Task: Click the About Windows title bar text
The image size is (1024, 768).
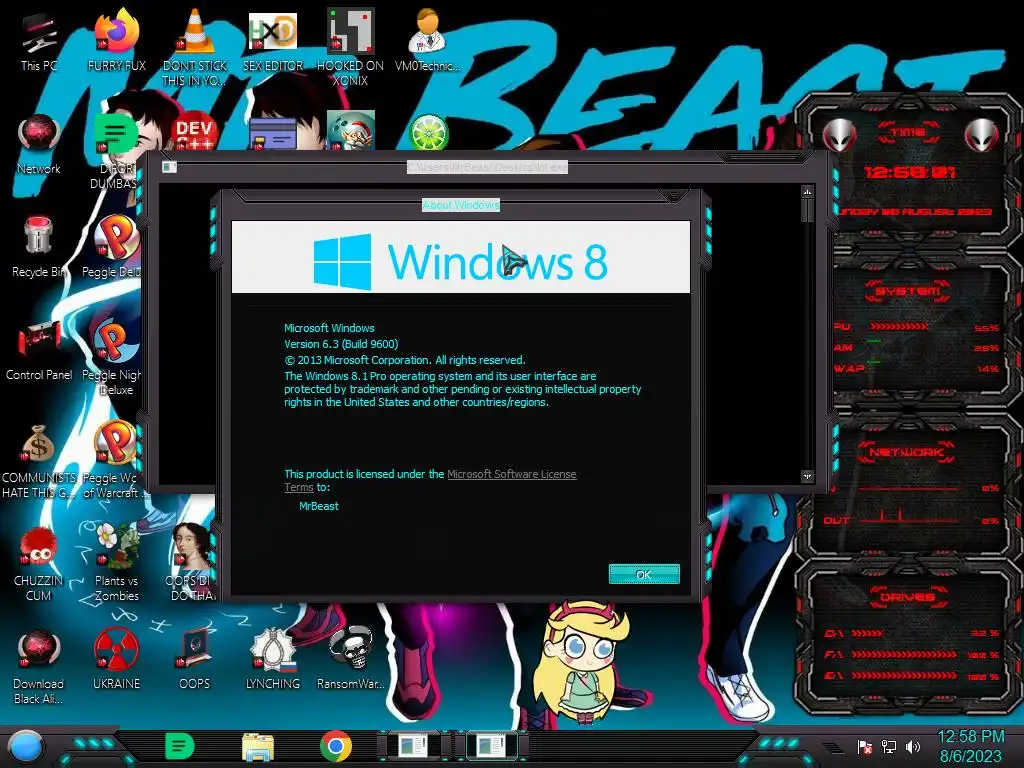Action: [461, 205]
